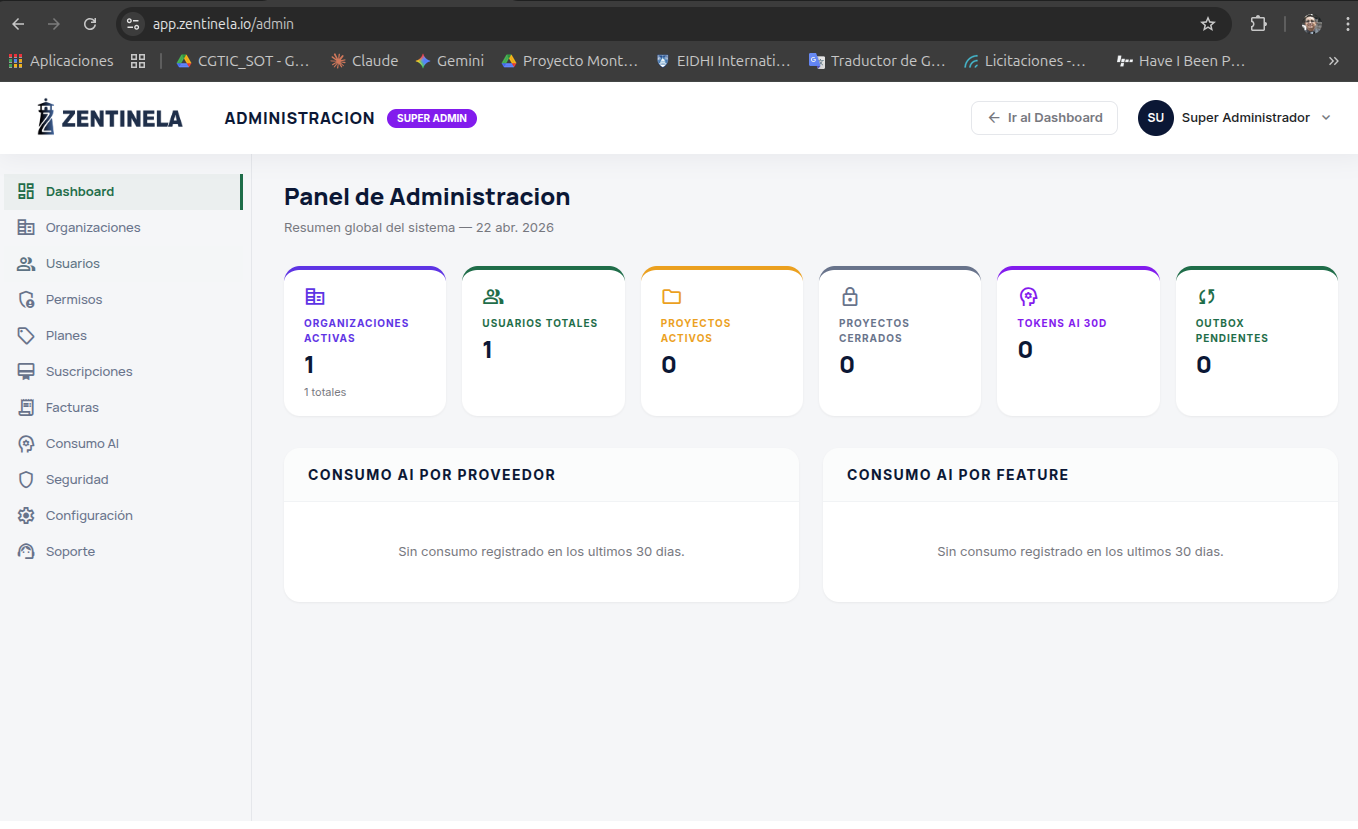Viewport: 1358px width, 829px height.
Task: Open the Proyecto Mont… bookmark
Action: (569, 61)
